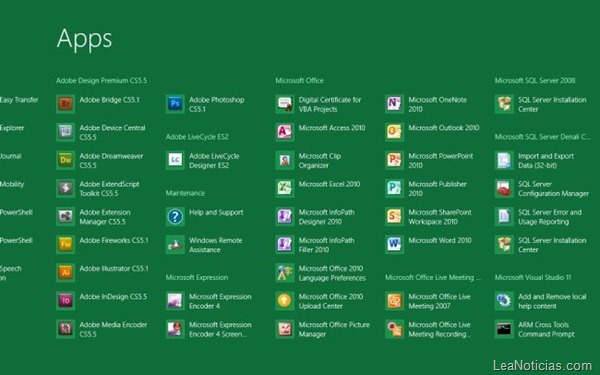Open Microsoft SharePoint Workspace 2010 icon
The width and height of the screenshot is (600, 375).
(395, 216)
